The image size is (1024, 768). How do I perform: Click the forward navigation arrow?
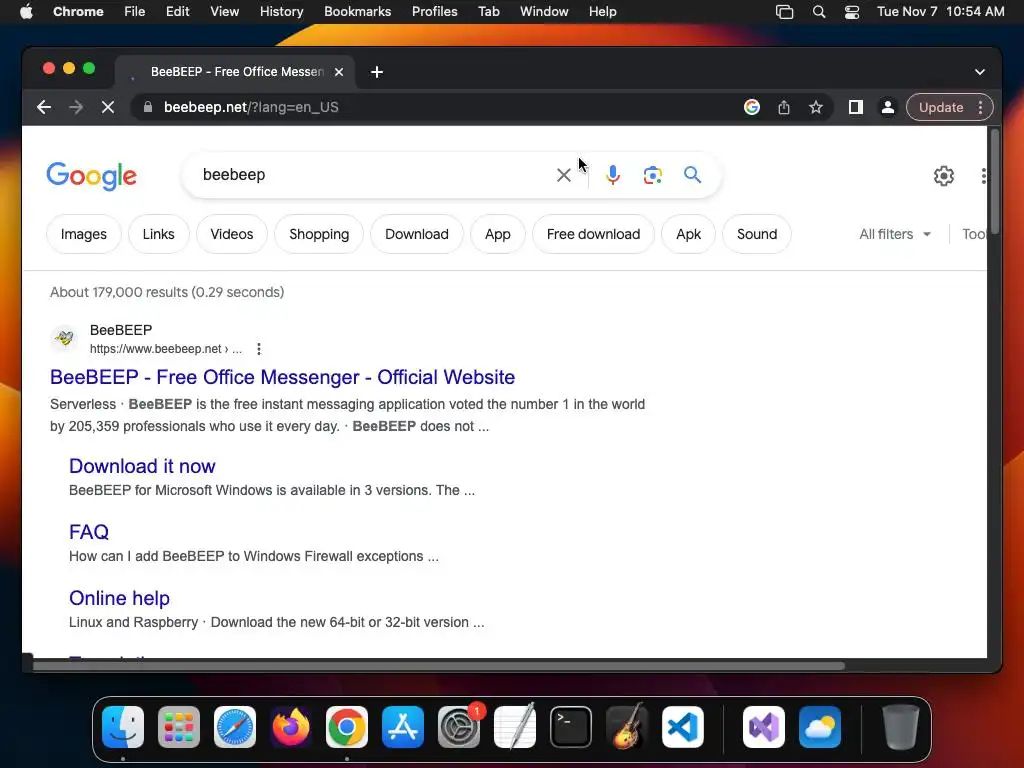76,107
